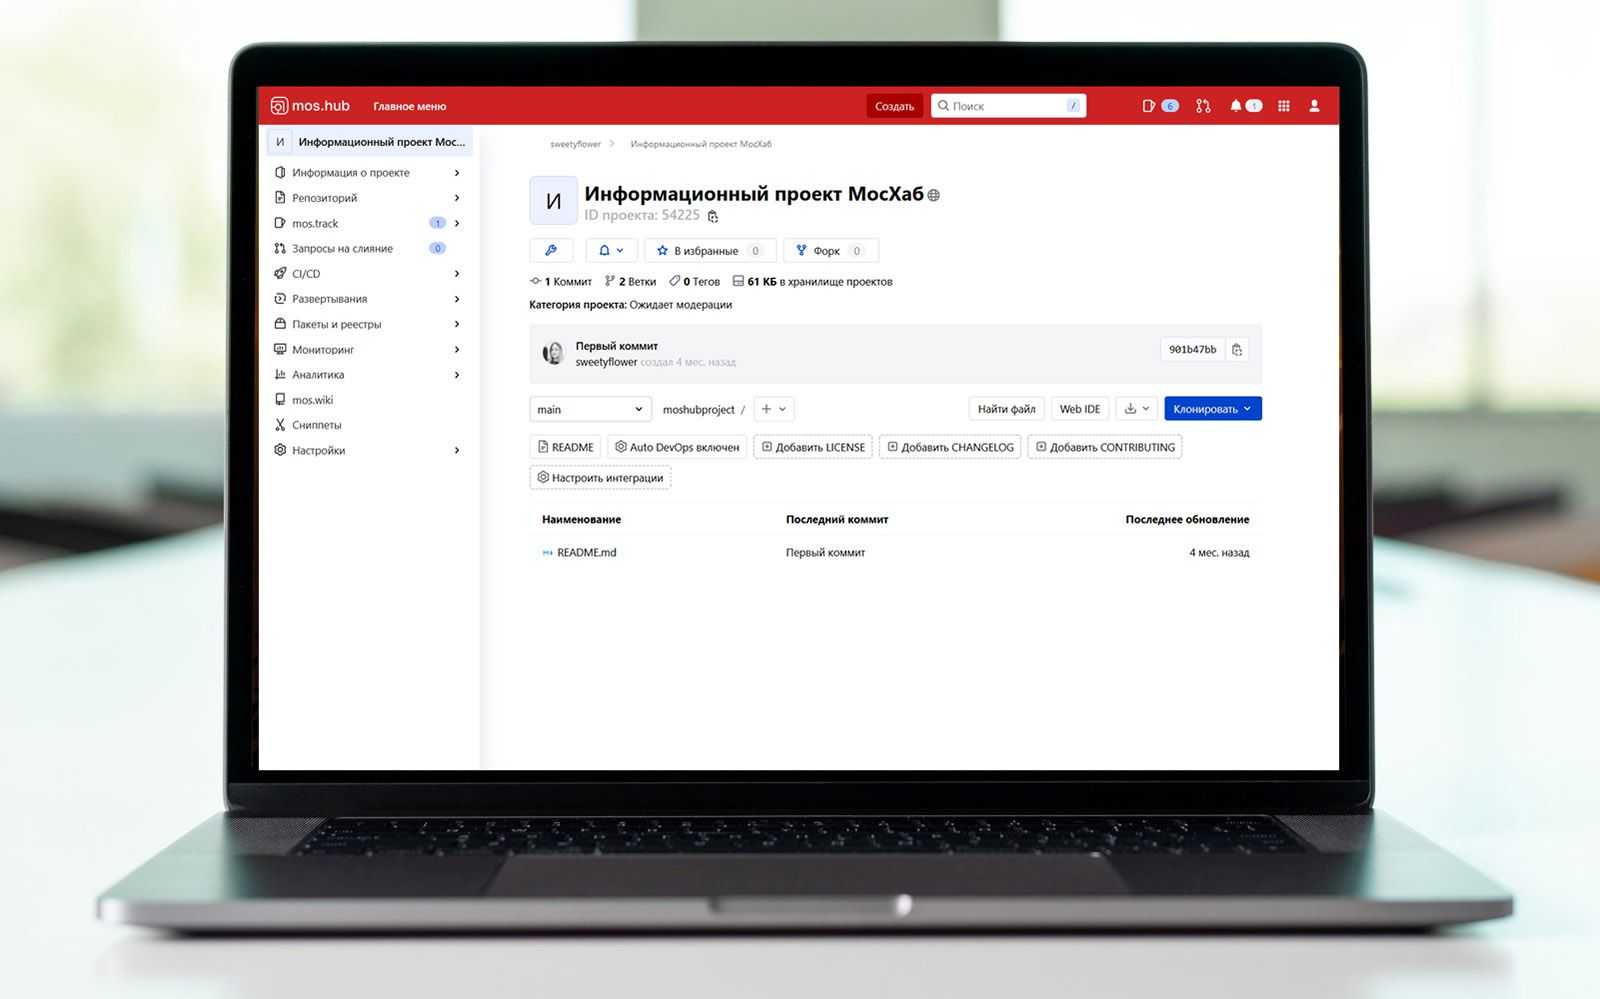Open the user profile icon
The width and height of the screenshot is (1600, 999).
(1314, 106)
